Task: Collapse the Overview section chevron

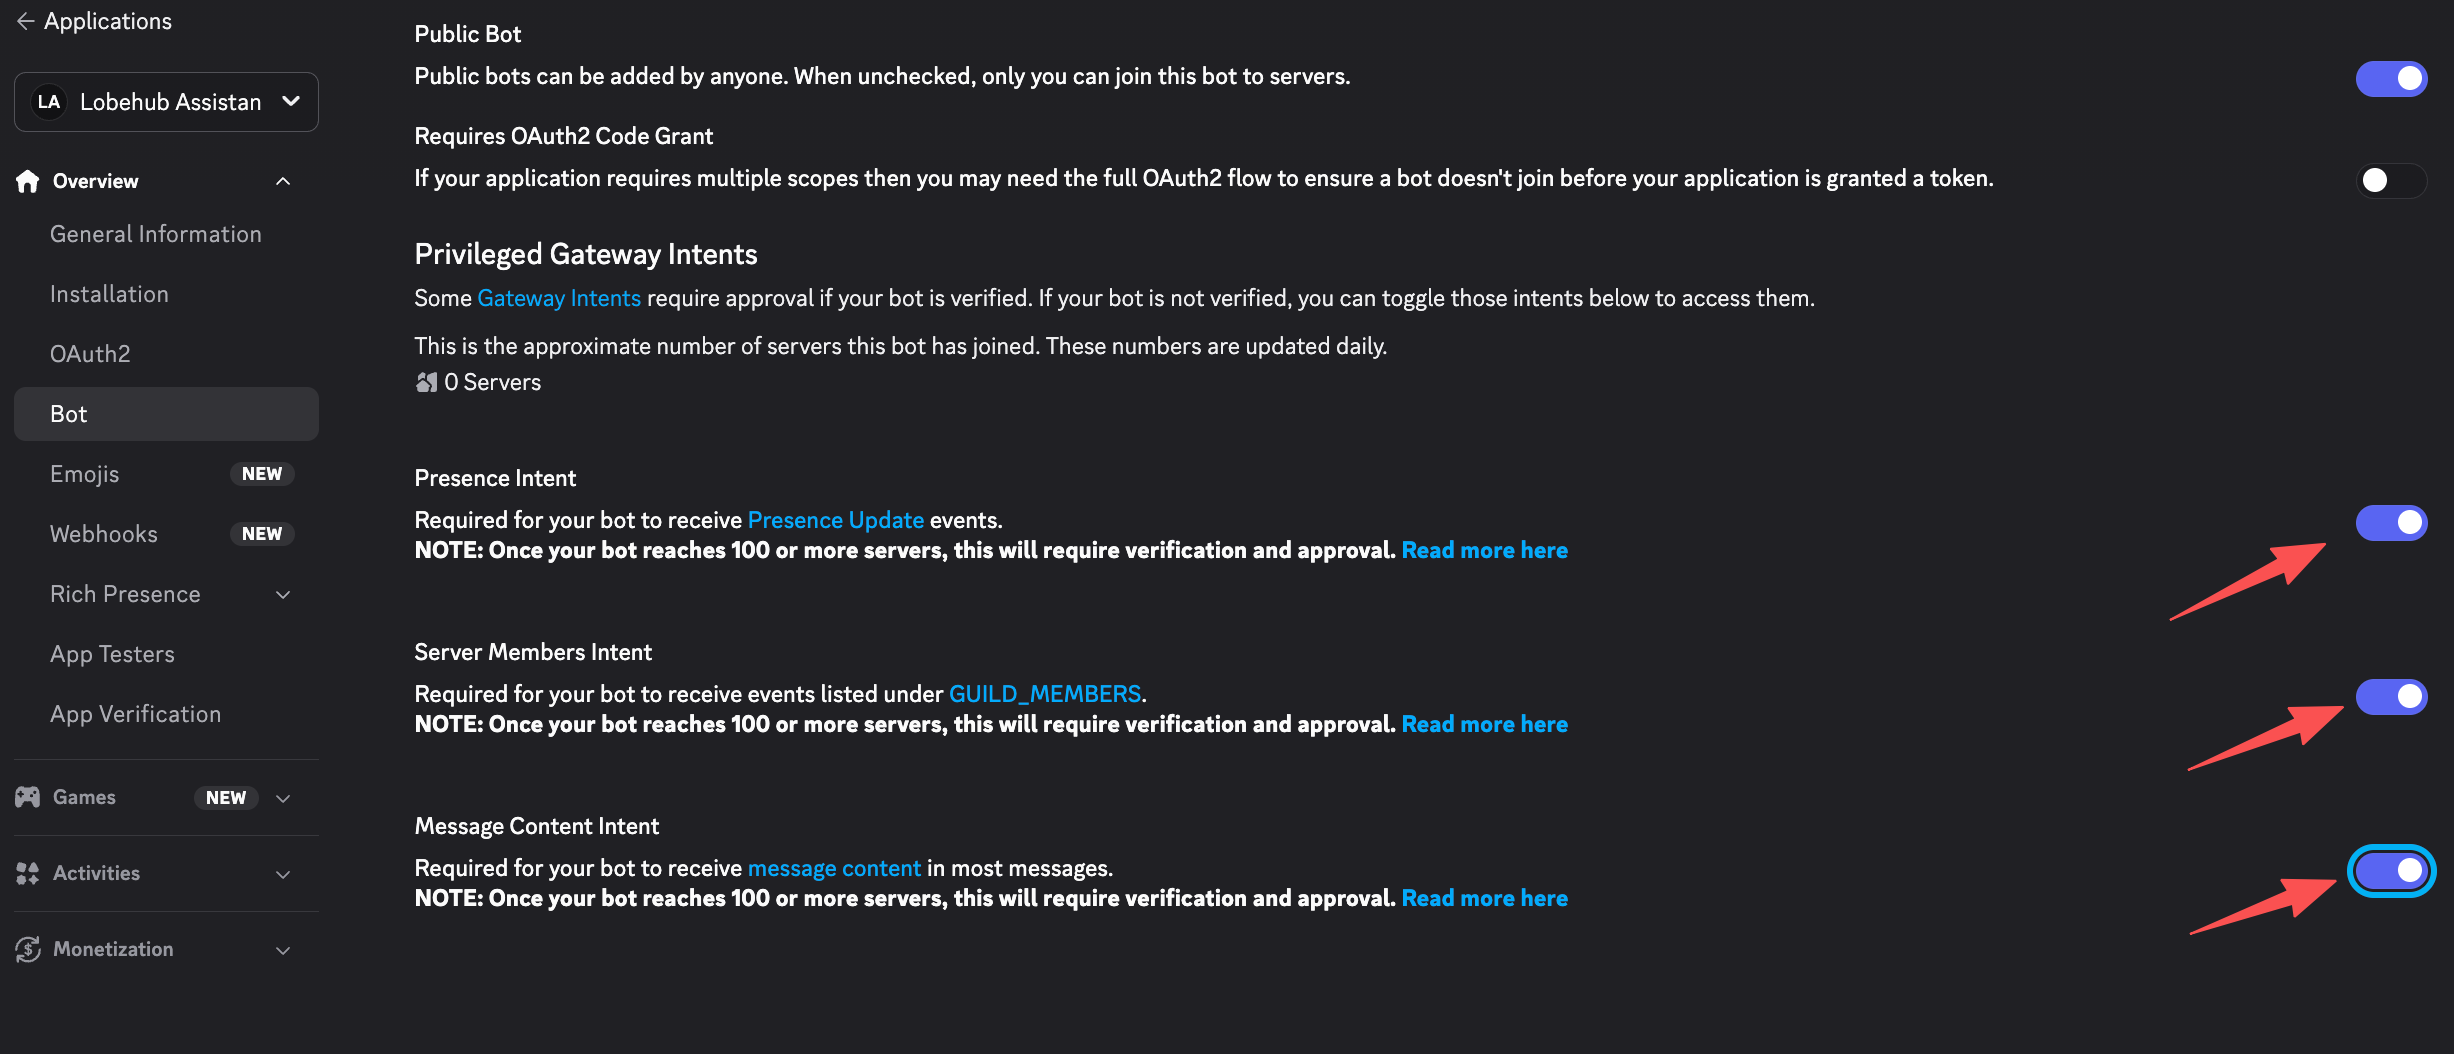Action: (283, 181)
